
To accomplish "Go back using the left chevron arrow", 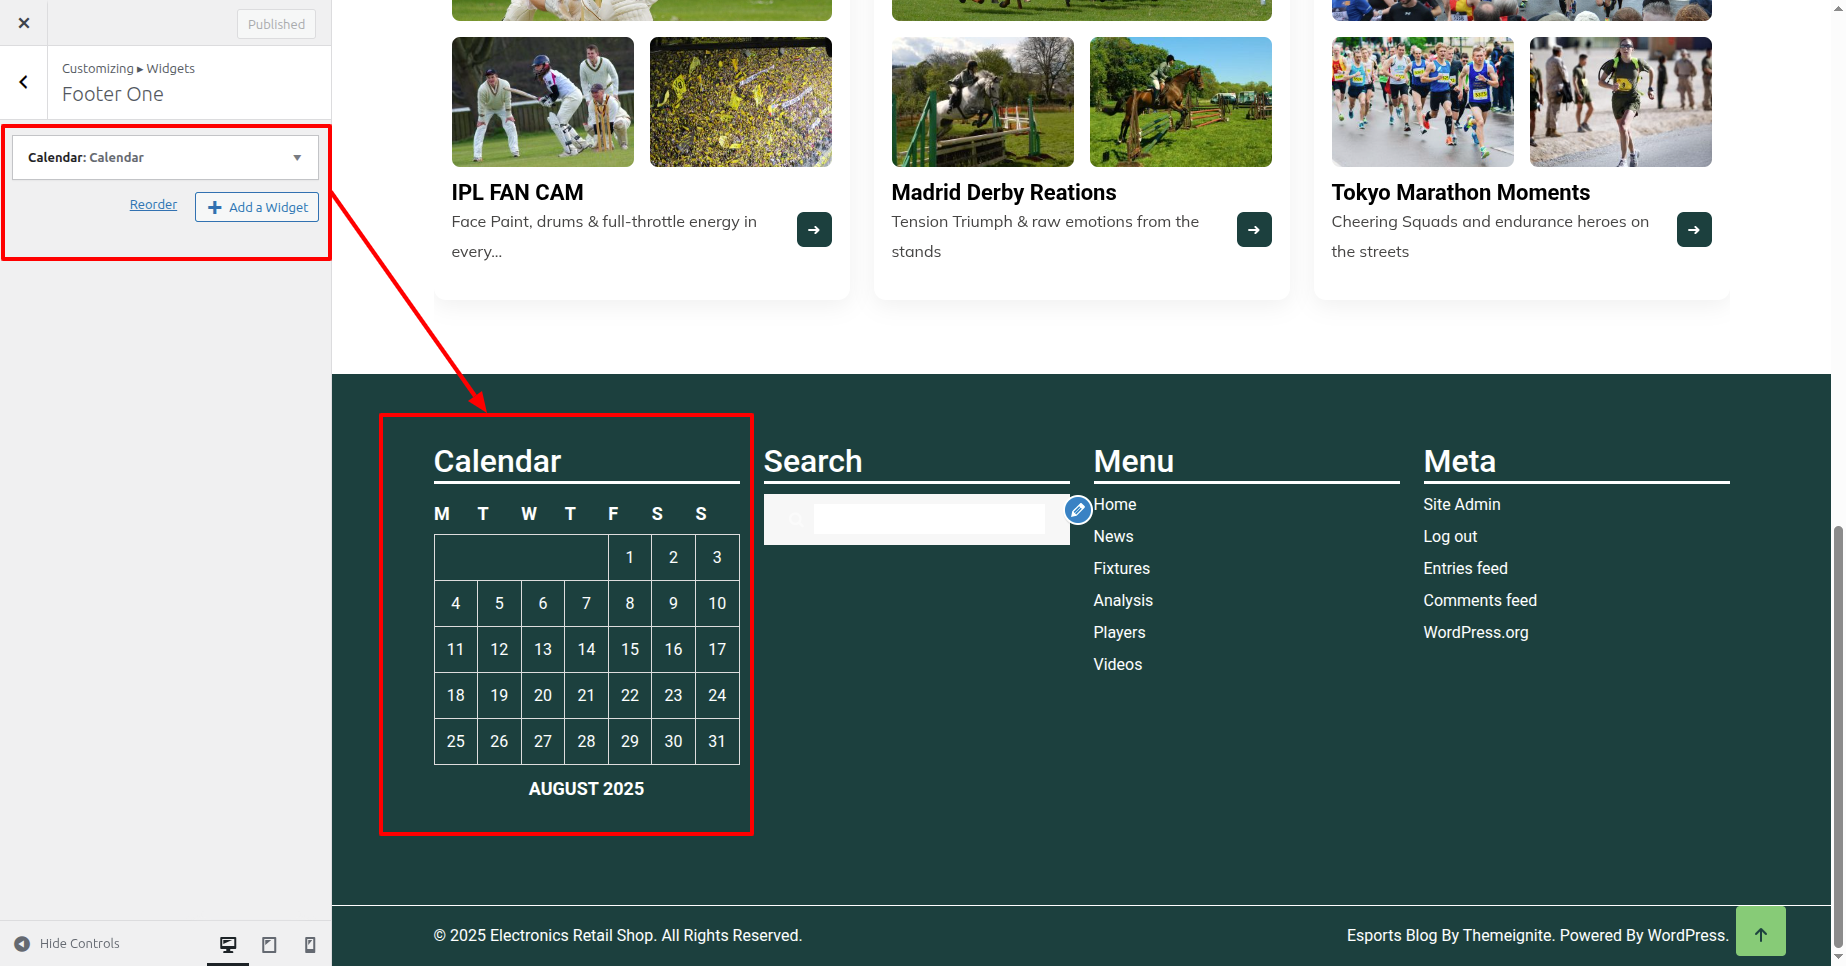I will click(x=24, y=82).
